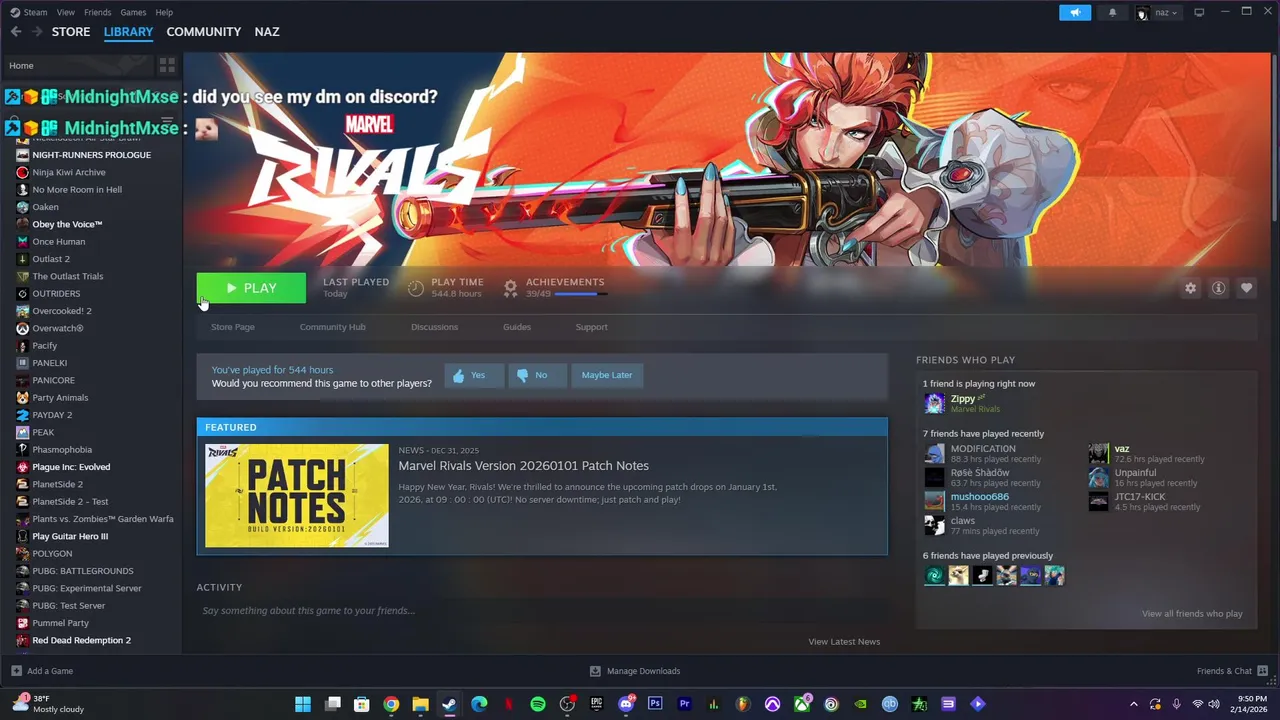Open the Help menu
Screen dimensions: 1280x720
164,12
